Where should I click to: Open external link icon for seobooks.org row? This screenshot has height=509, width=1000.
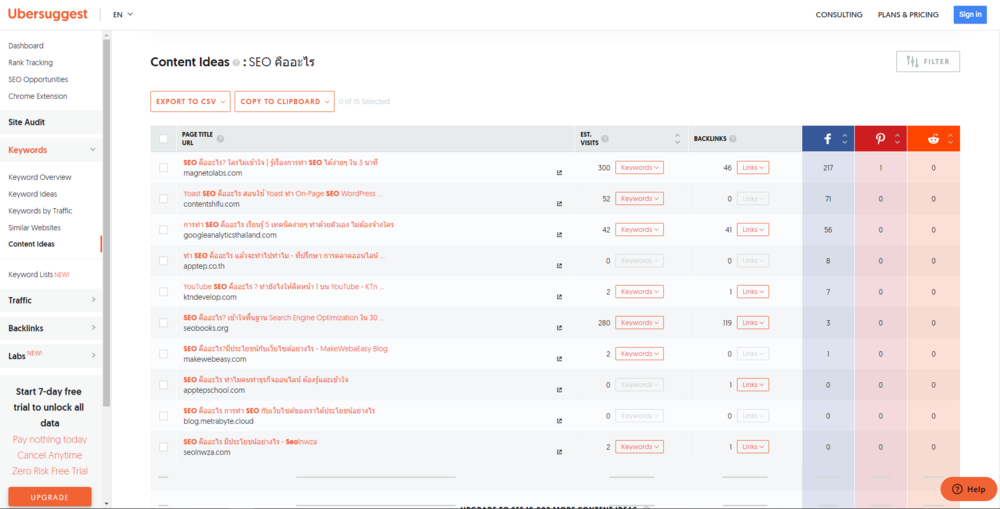(559, 328)
